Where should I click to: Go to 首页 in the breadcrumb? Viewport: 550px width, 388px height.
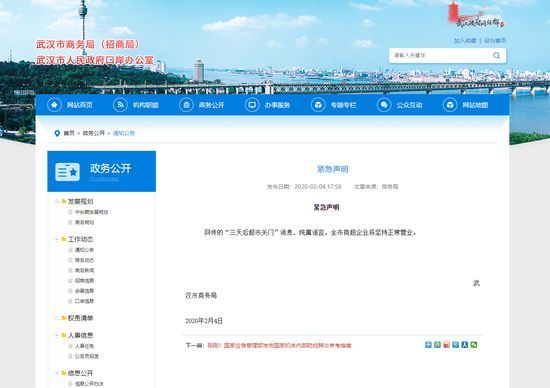coord(69,133)
